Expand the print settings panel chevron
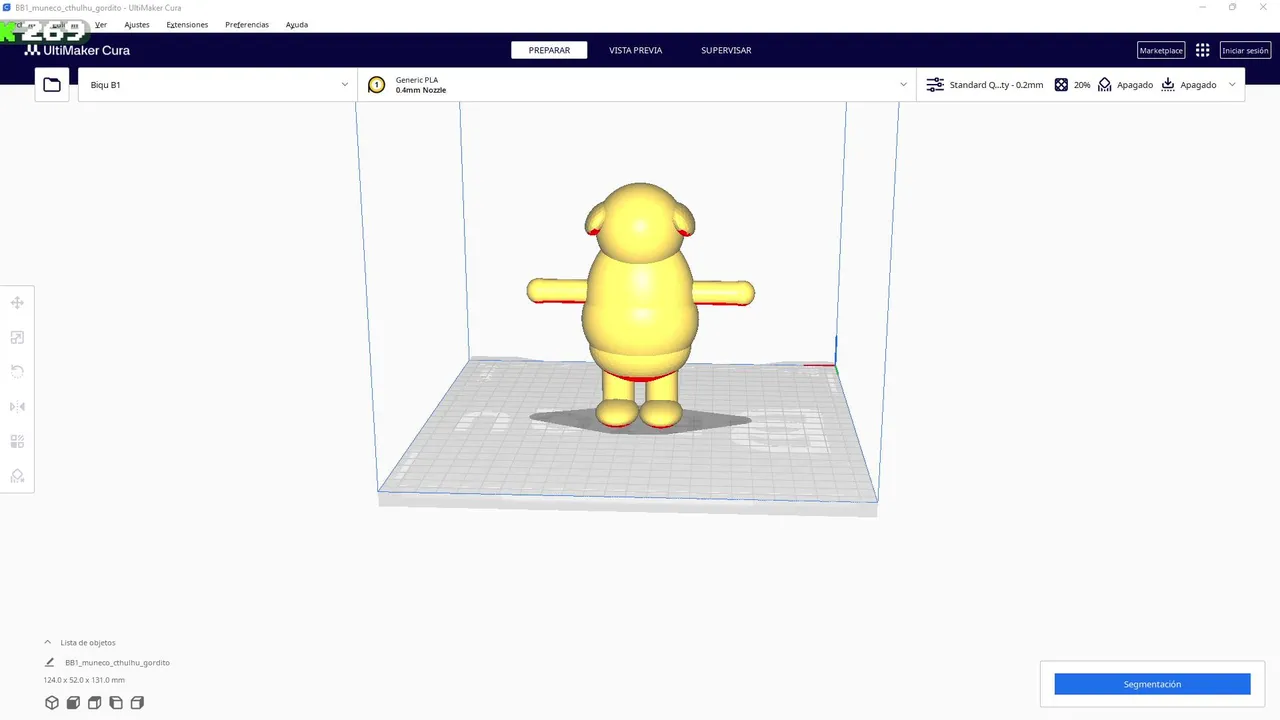Image resolution: width=1280 pixels, height=720 pixels. [x=1232, y=85]
